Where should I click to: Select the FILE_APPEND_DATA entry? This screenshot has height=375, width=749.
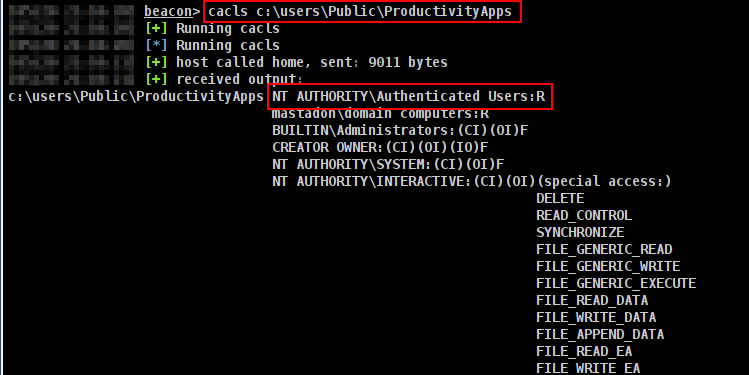click(x=600, y=334)
